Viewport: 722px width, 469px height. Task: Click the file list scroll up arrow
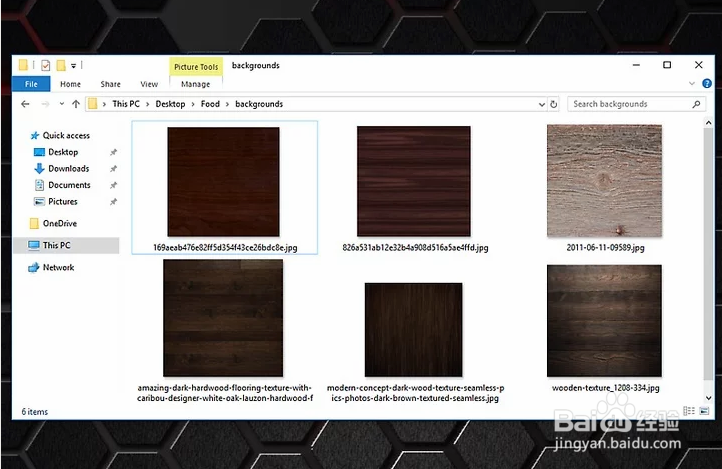click(x=709, y=123)
